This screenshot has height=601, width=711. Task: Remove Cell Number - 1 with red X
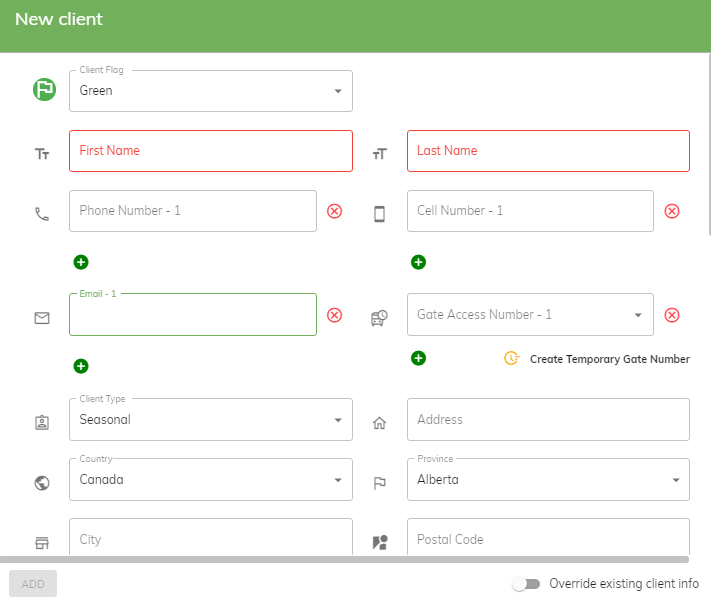click(672, 211)
